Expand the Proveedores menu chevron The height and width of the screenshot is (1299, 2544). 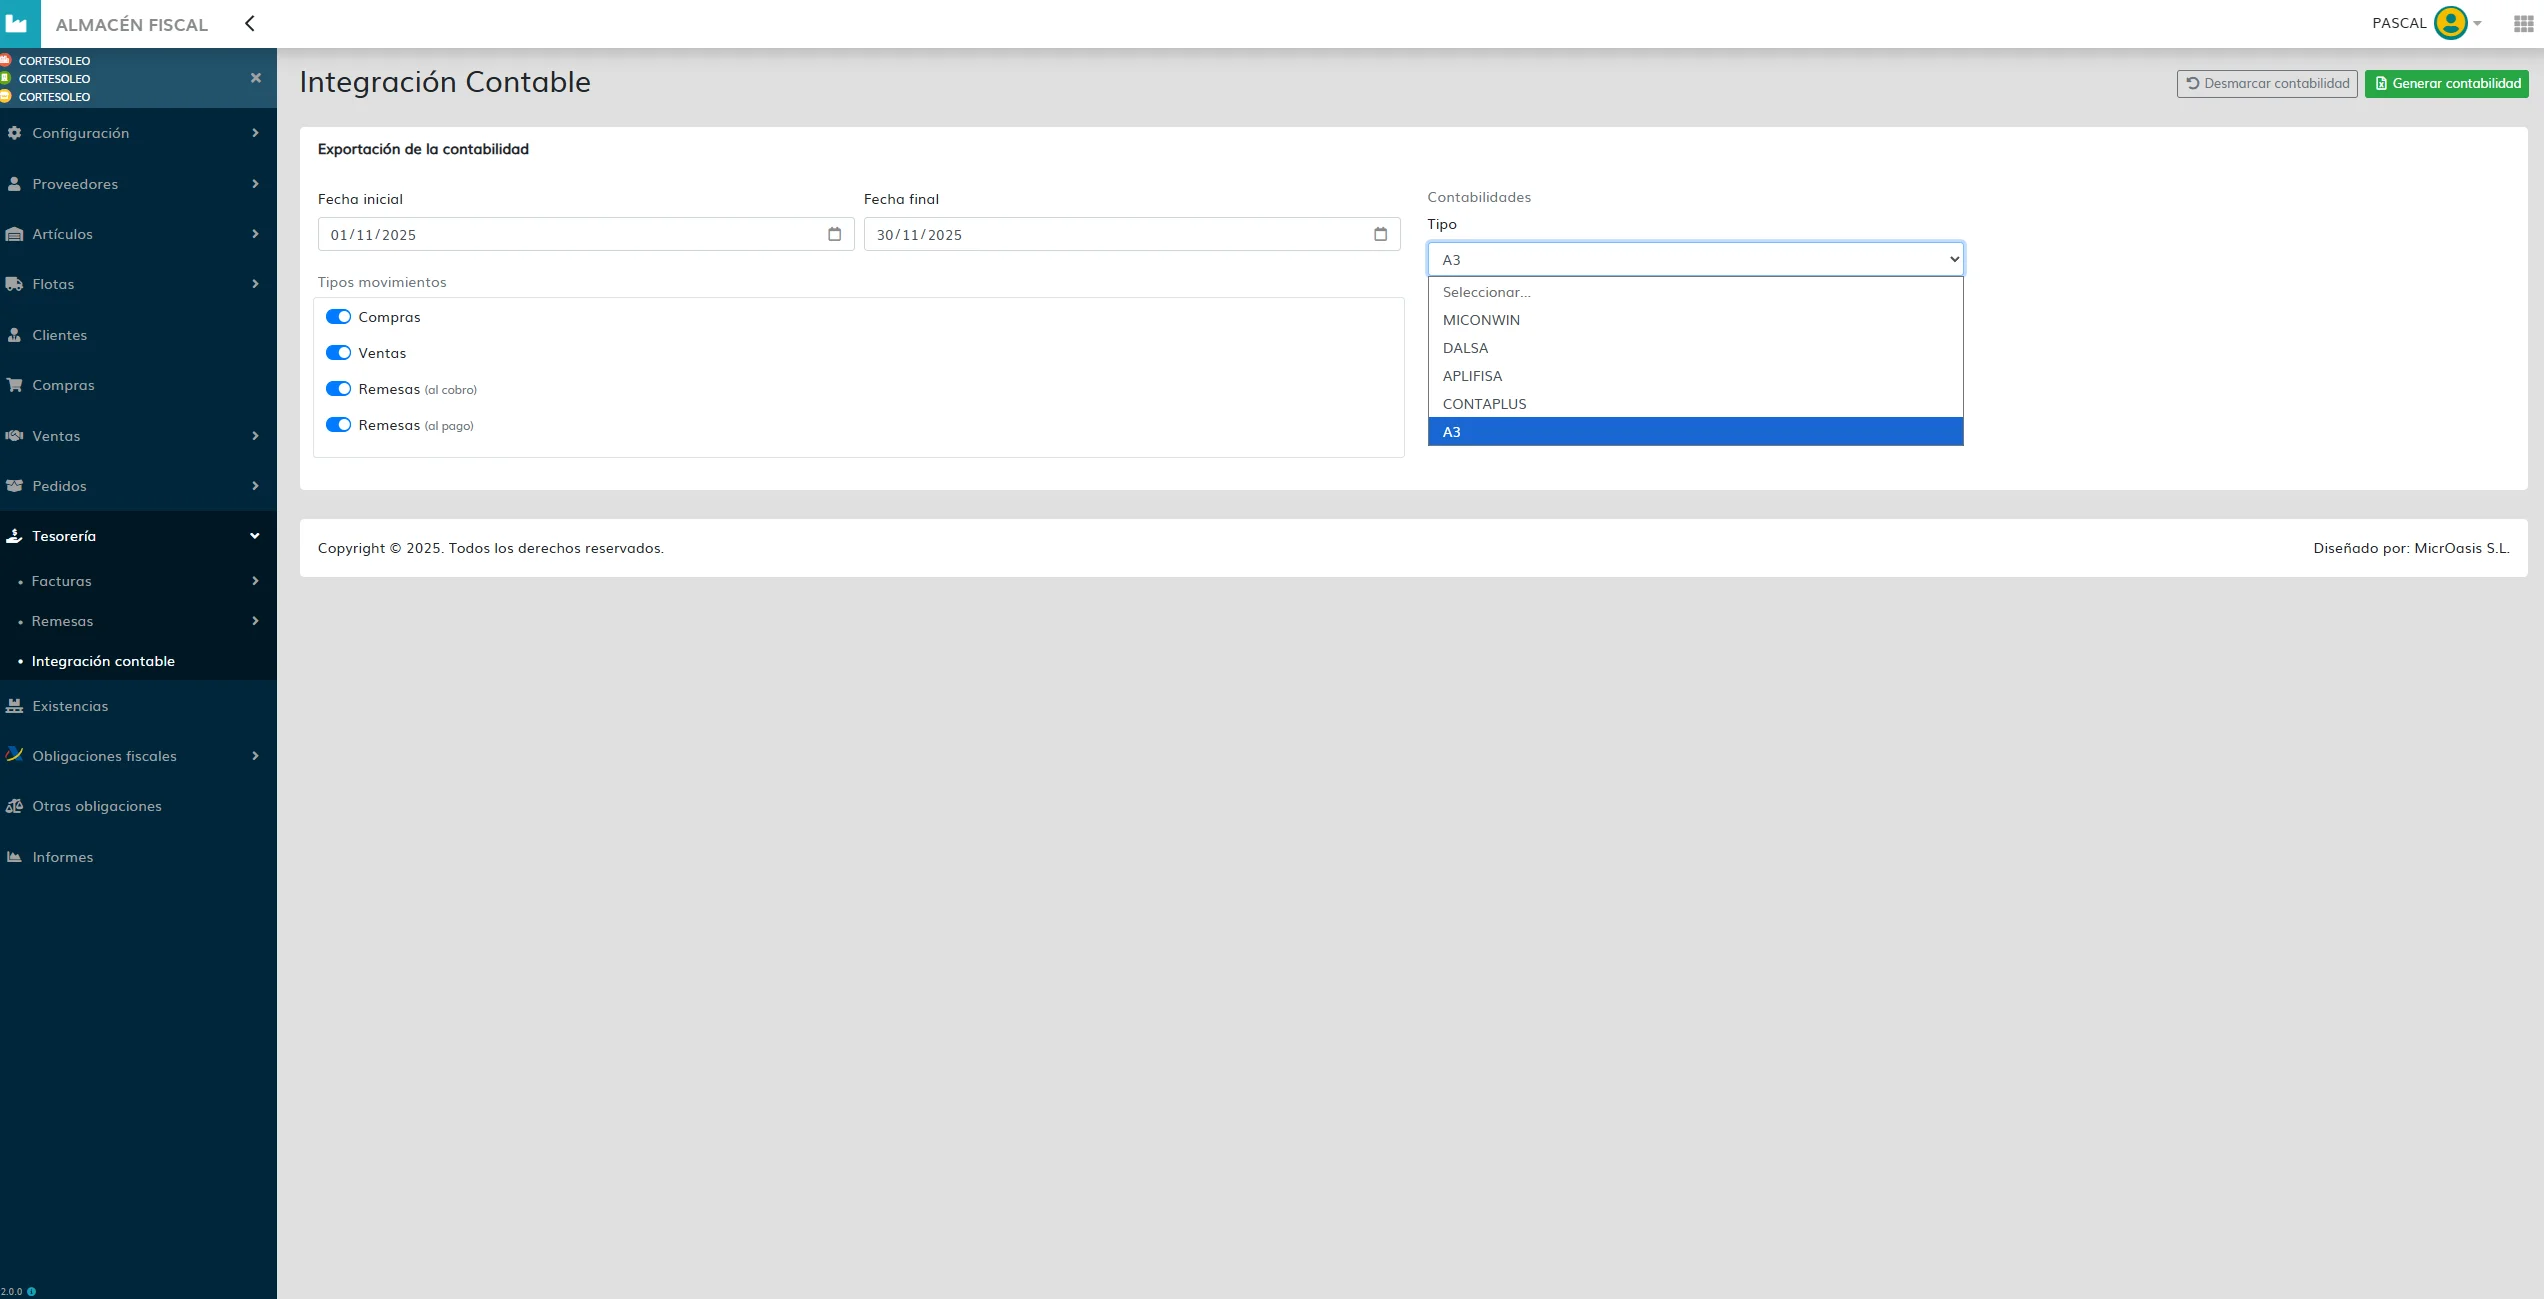[255, 184]
